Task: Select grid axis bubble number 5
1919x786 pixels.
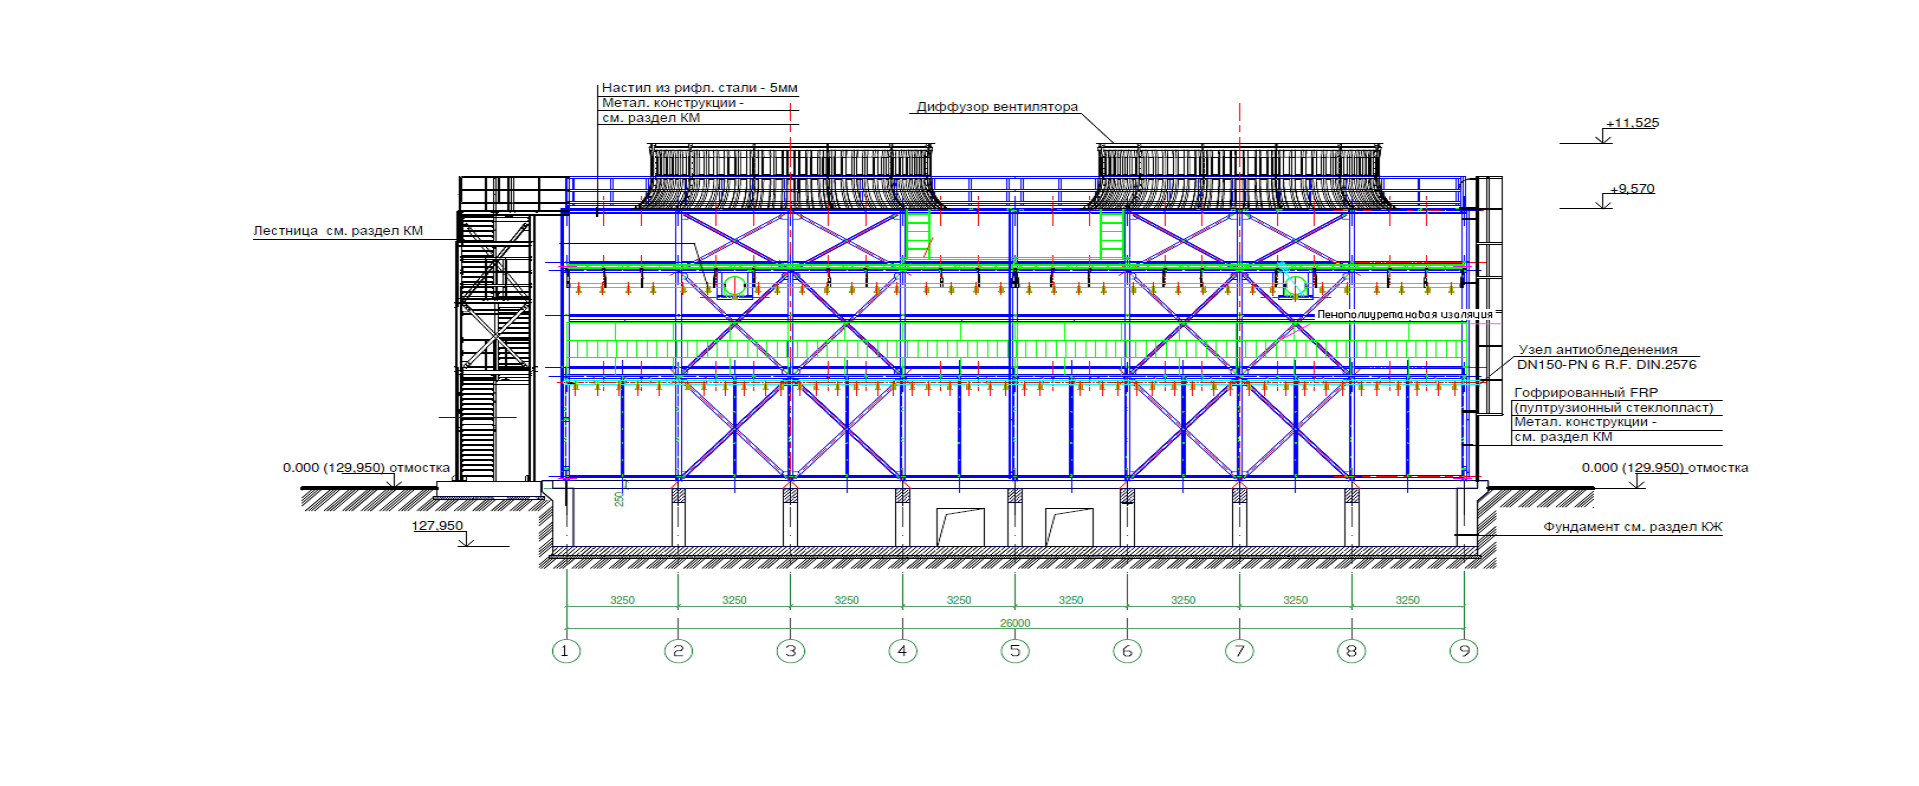Action: click(x=1015, y=651)
